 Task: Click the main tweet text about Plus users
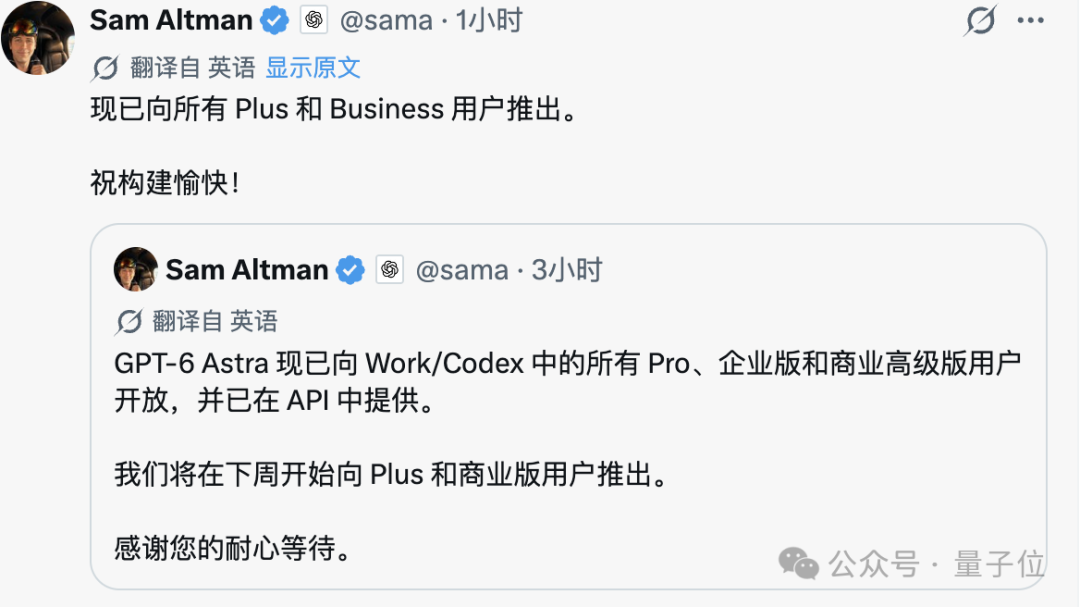click(x=333, y=110)
